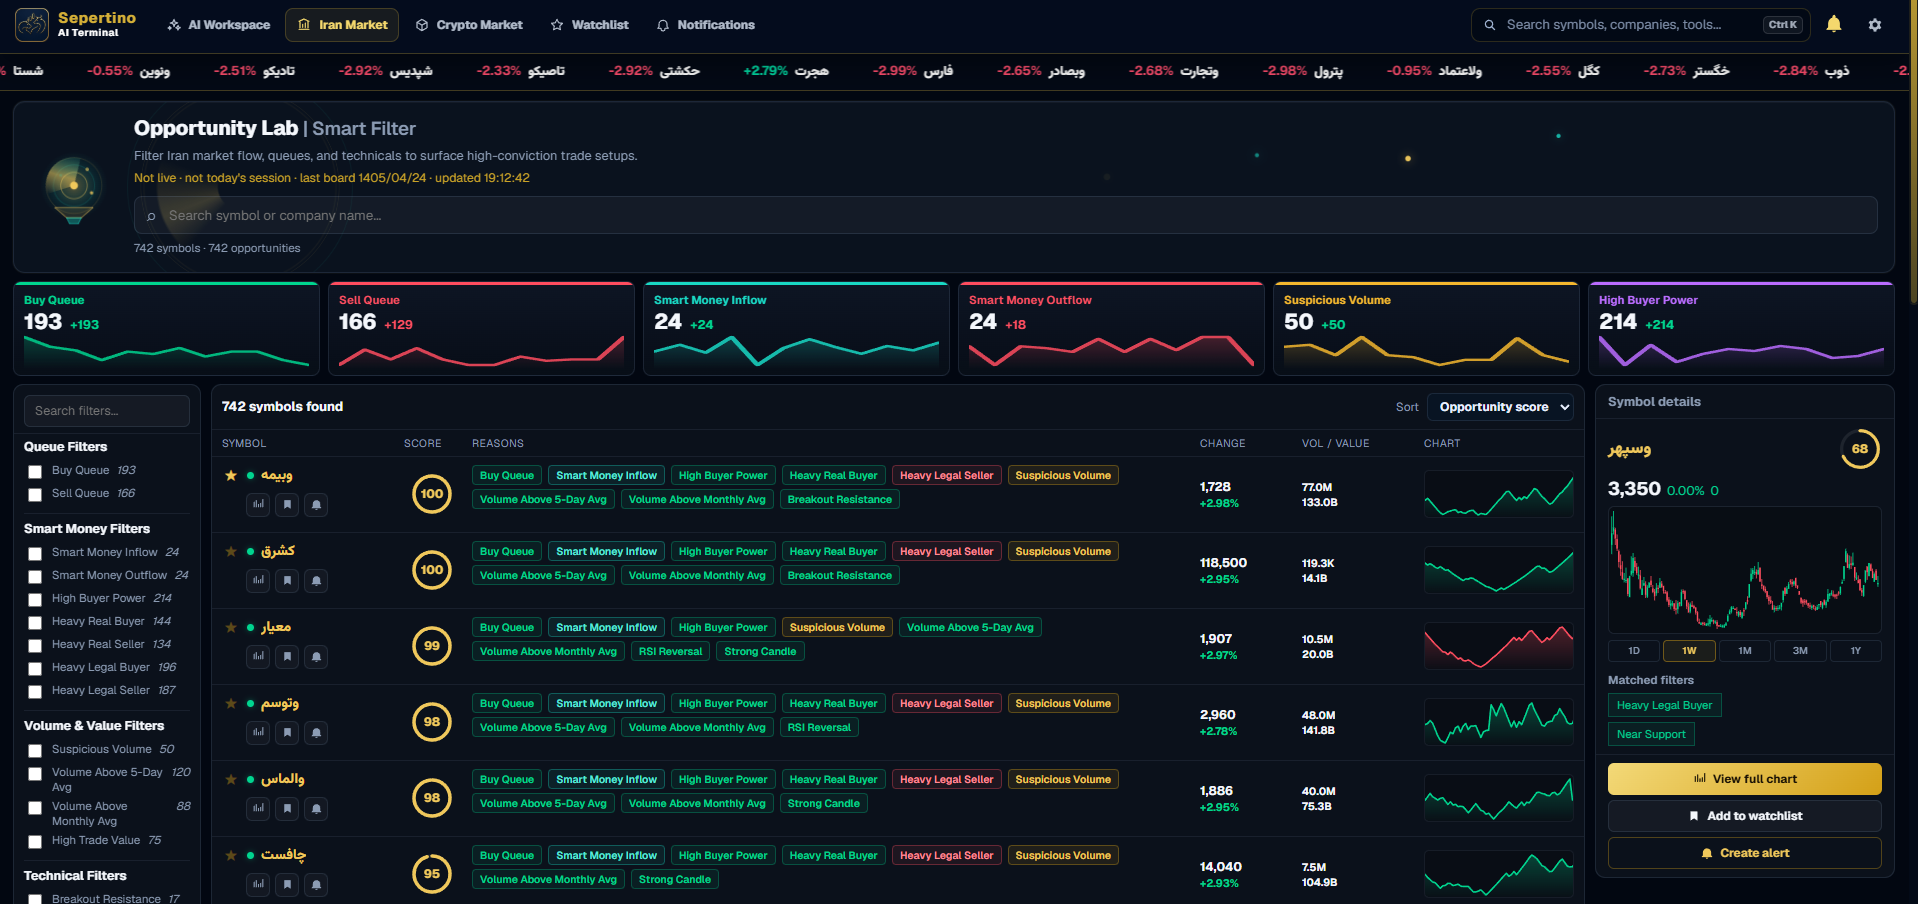Bookmark والماس using its bookmark icon

pos(288,808)
